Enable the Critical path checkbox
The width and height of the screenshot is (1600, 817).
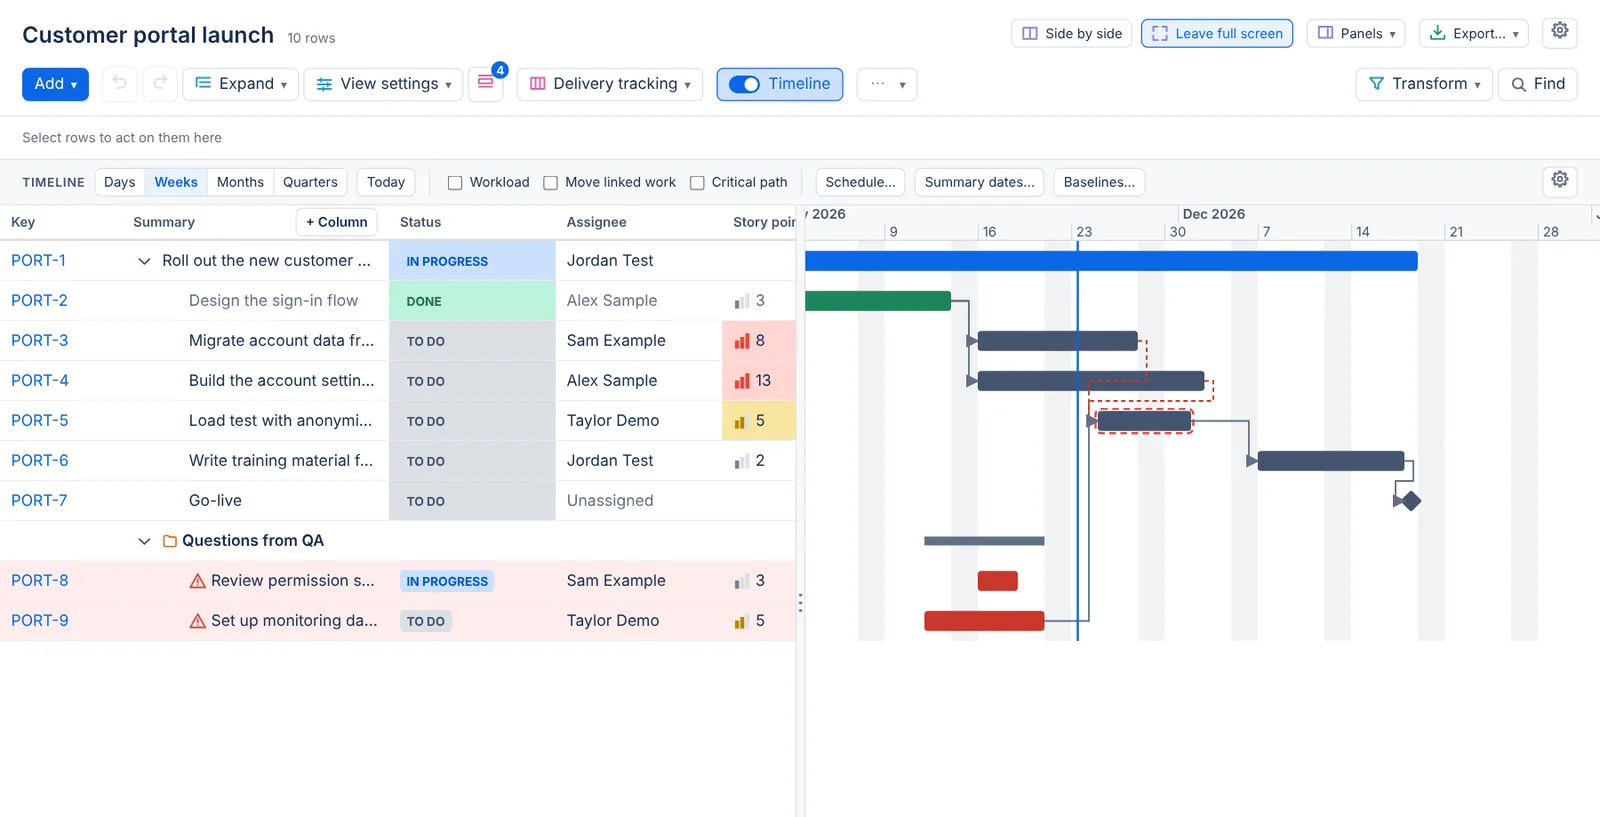point(697,183)
